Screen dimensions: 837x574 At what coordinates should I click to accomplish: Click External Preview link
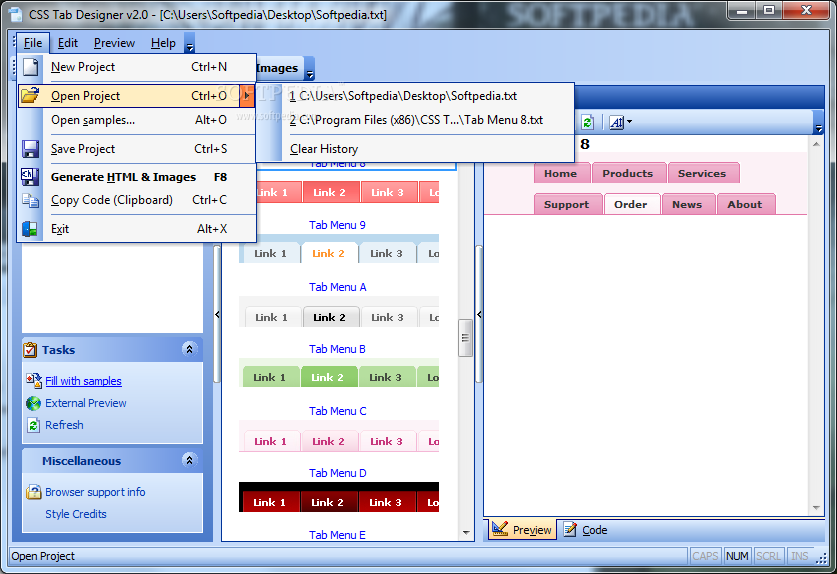pos(85,403)
